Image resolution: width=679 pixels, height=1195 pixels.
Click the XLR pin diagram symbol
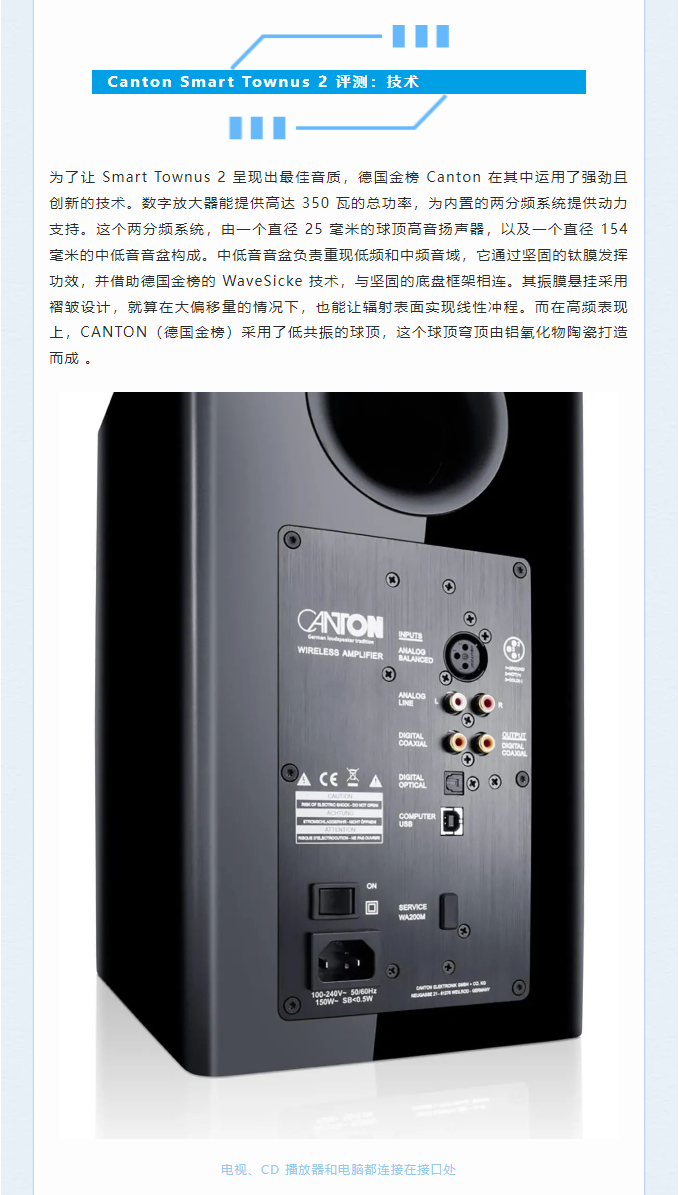click(514, 649)
